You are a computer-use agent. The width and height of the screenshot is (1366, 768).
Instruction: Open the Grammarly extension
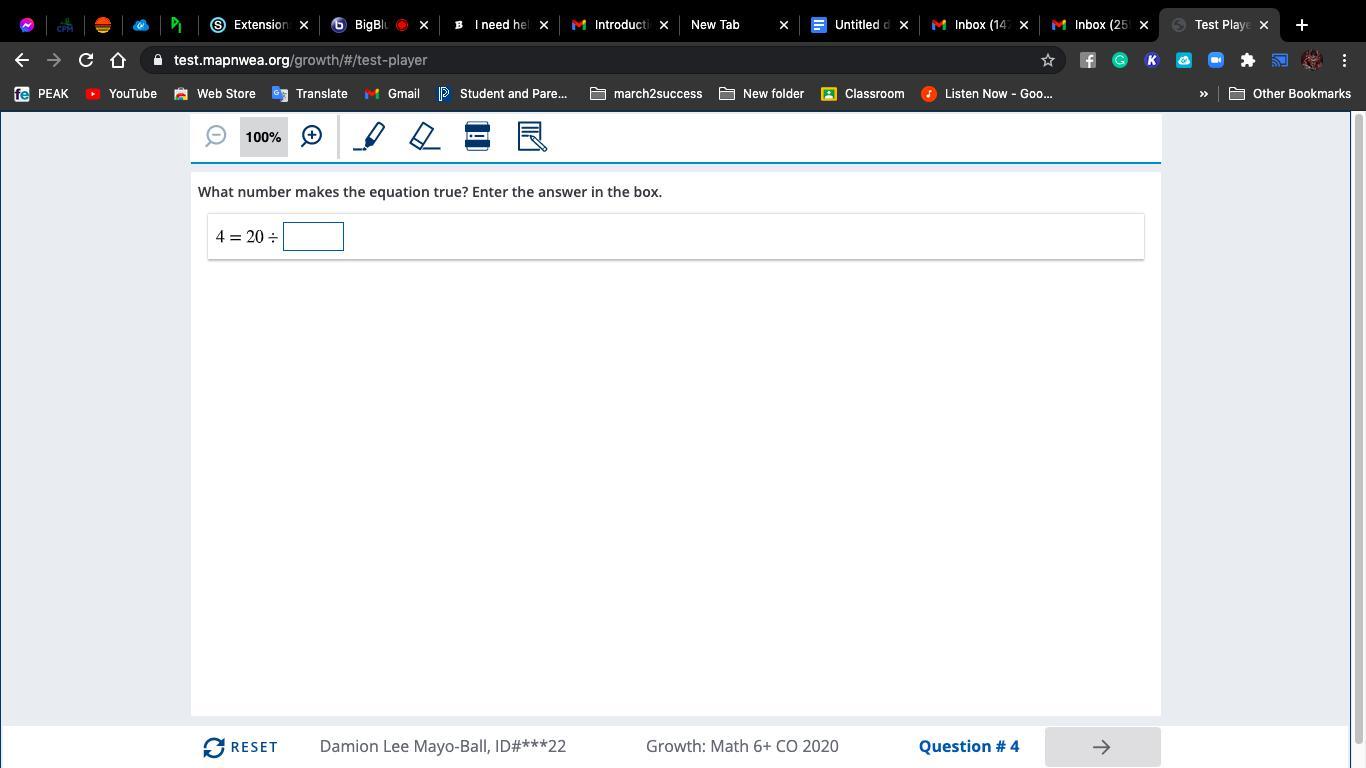pos(1120,60)
